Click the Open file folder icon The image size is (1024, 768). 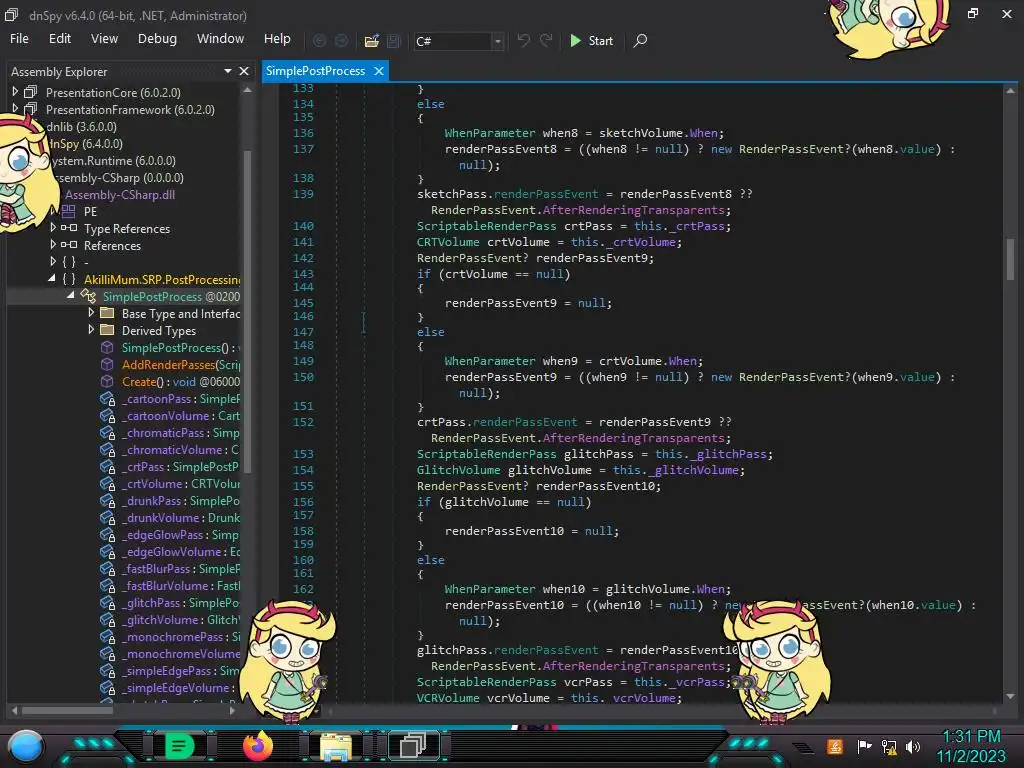(x=372, y=41)
